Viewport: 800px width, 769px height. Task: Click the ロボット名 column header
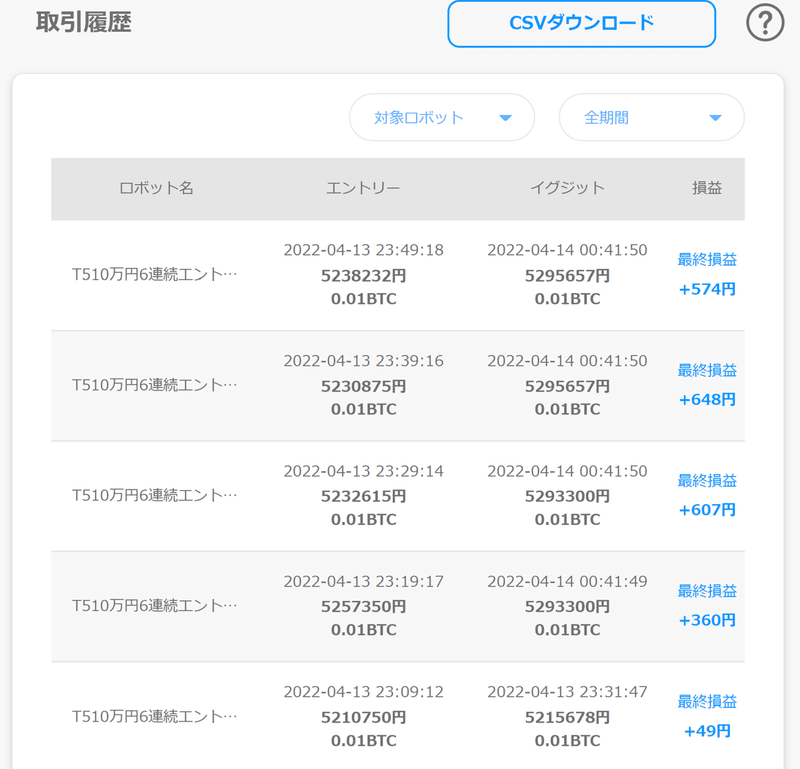(x=156, y=188)
